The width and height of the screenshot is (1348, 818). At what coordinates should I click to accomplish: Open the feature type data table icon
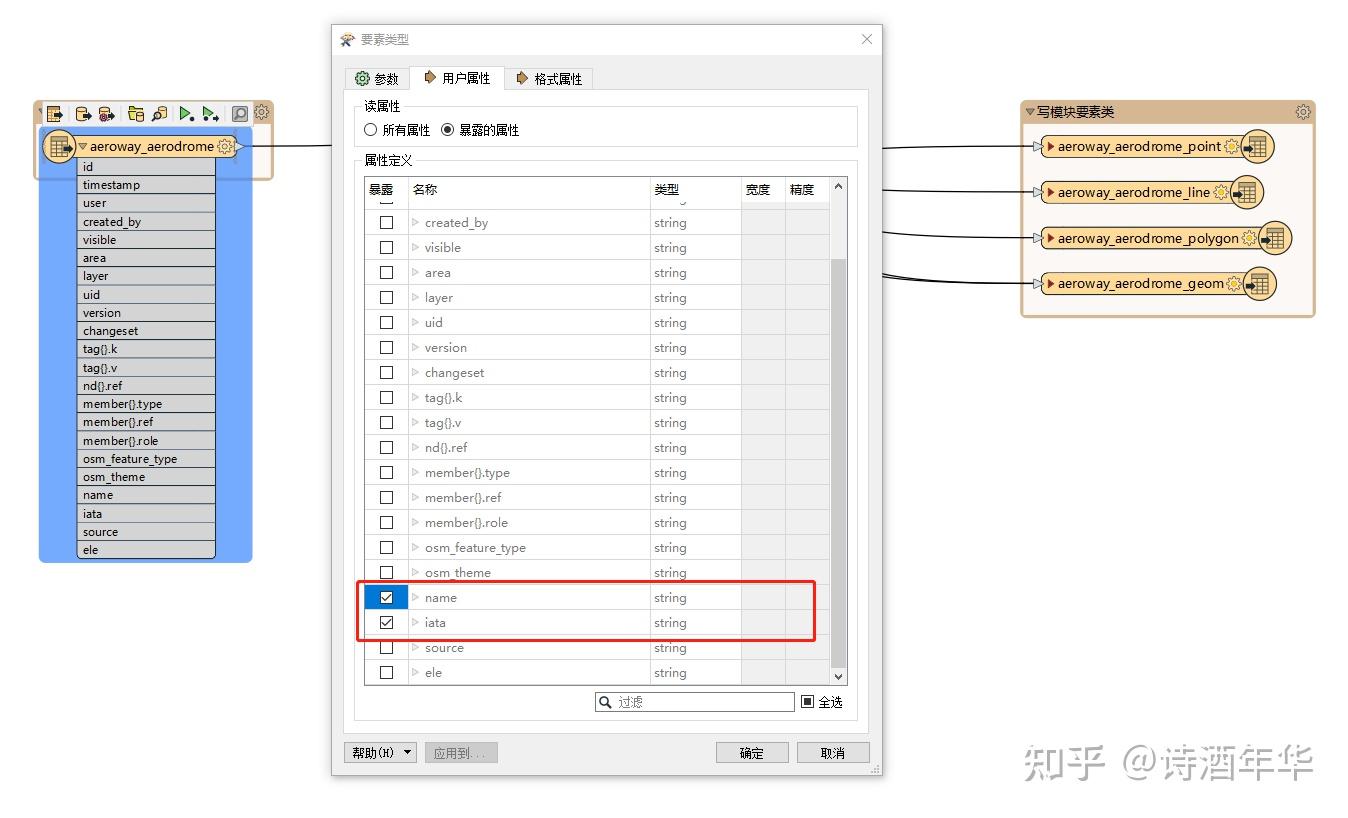55,113
